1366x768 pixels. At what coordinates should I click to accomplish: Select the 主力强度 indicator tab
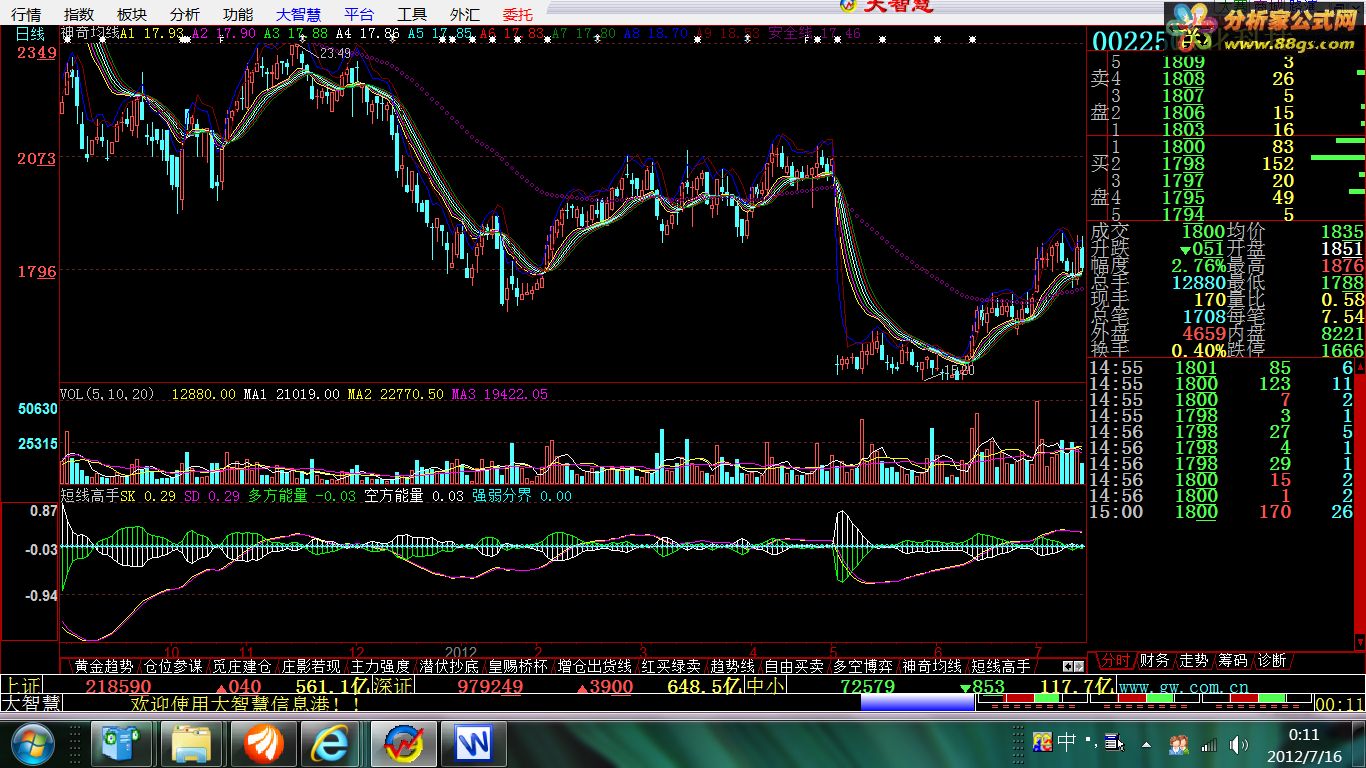380,666
